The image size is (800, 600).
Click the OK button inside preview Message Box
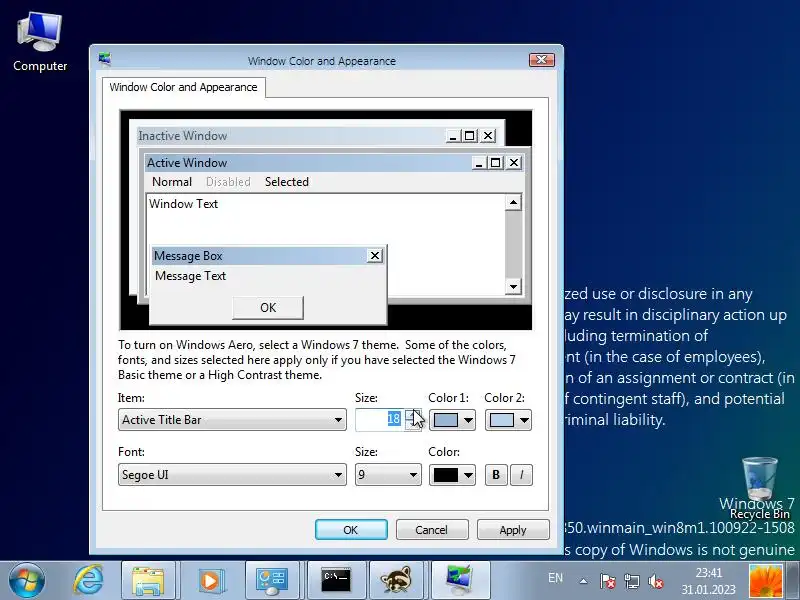[268, 308]
